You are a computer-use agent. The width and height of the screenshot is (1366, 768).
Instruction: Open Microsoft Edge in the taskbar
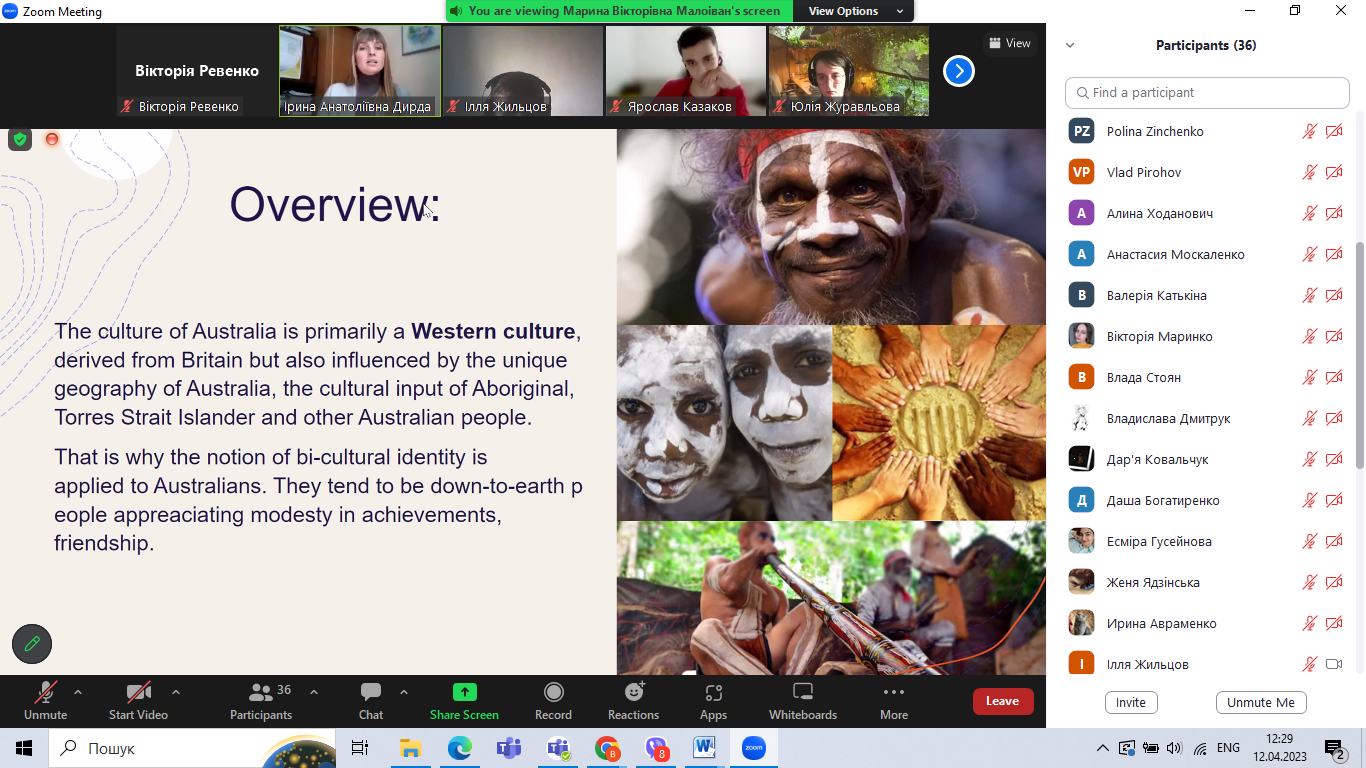coord(460,748)
